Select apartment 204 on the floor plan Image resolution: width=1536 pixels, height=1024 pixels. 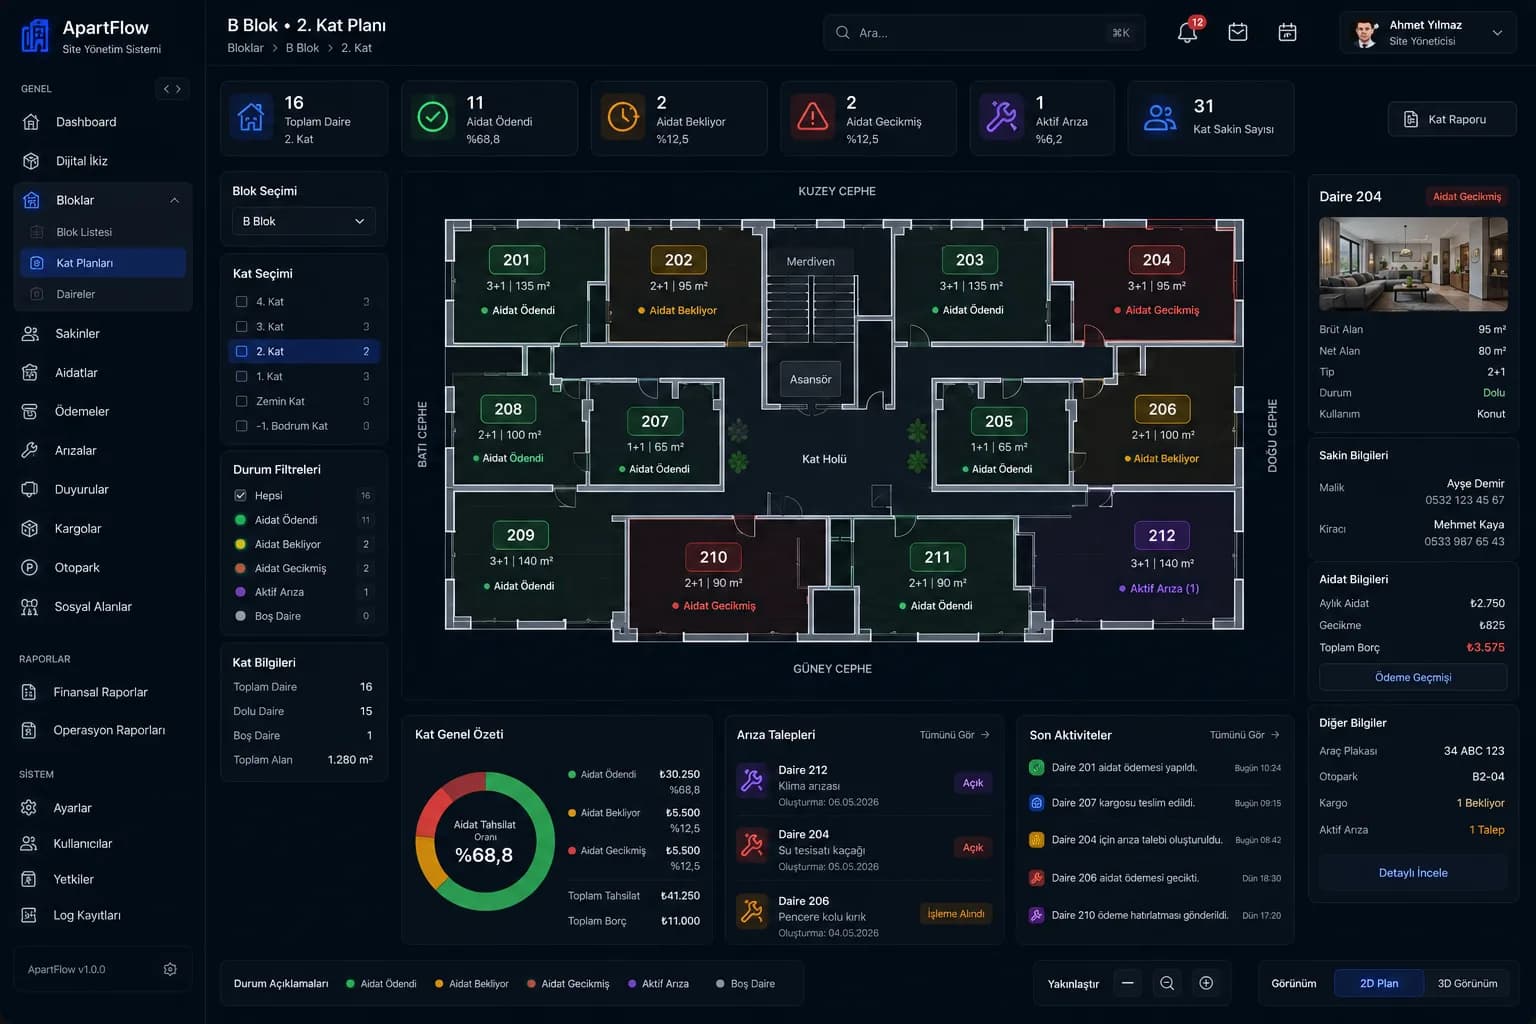1145,284
